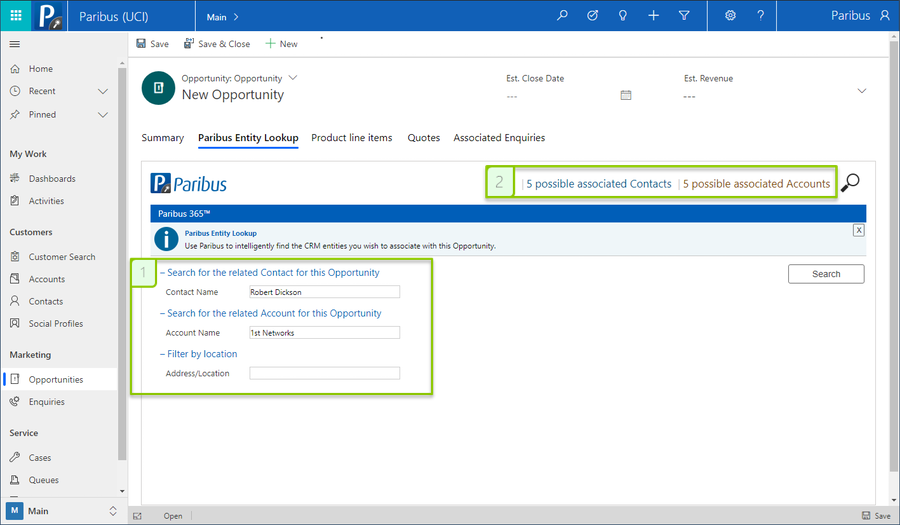Viewport: 900px width, 525px height.
Task: Click the Account Name input field
Action: 324,333
